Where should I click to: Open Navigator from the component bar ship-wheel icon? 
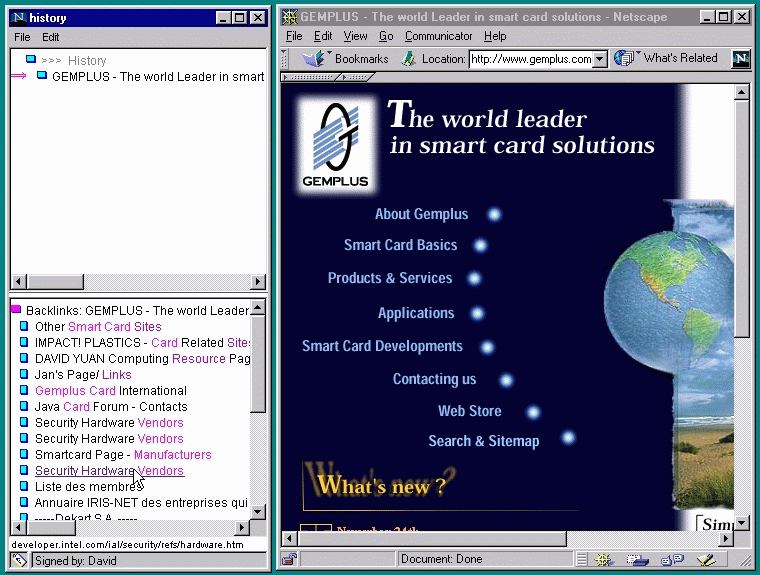(x=602, y=559)
